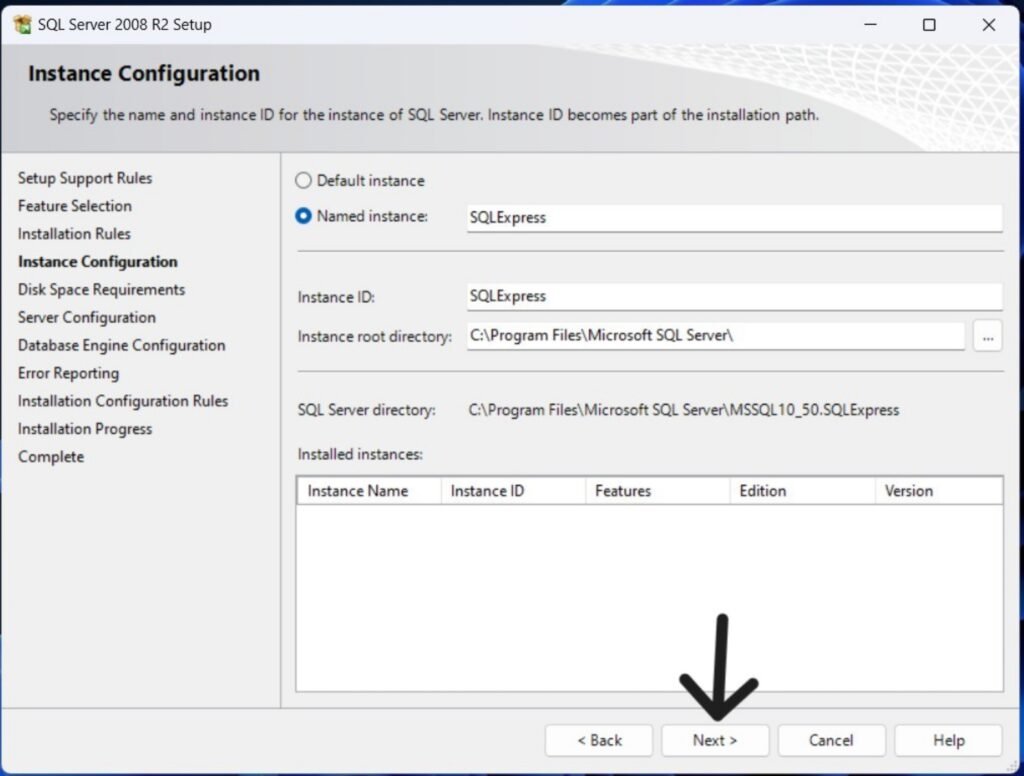
Task: Click the SQL Server Setup title bar icon
Action: [x=22, y=25]
